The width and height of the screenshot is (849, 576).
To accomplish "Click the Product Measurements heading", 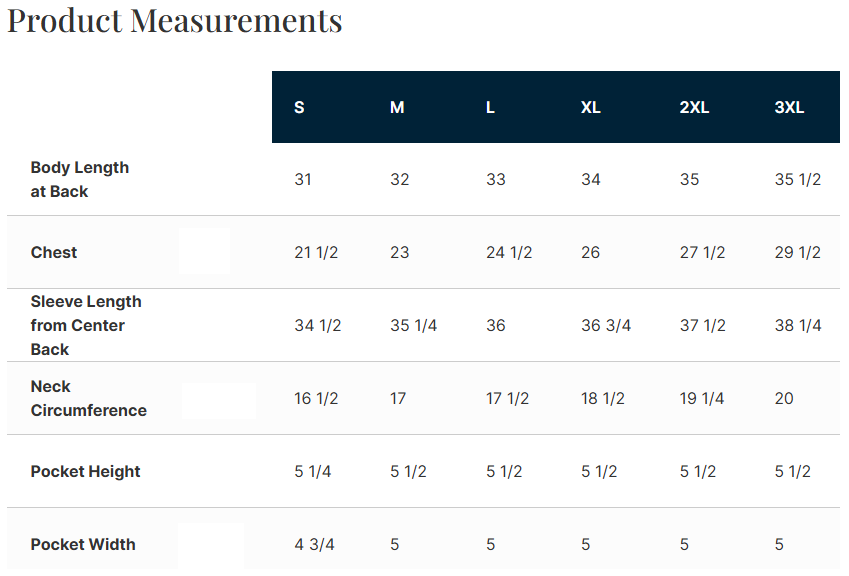I will [x=175, y=20].
